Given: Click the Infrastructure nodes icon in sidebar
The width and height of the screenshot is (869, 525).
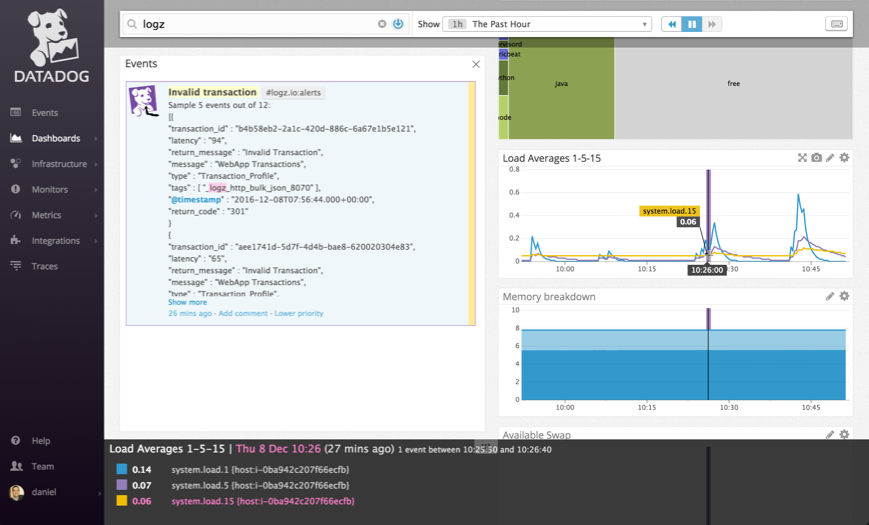Looking at the screenshot, I should pos(16,163).
